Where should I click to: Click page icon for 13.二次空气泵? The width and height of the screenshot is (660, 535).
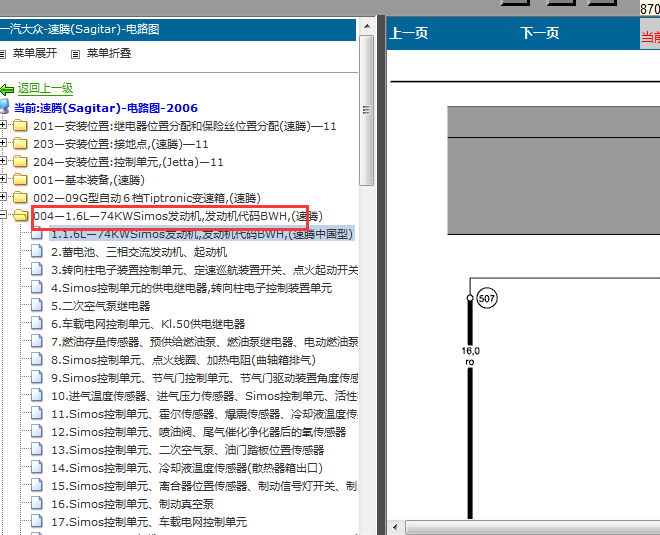[37, 450]
